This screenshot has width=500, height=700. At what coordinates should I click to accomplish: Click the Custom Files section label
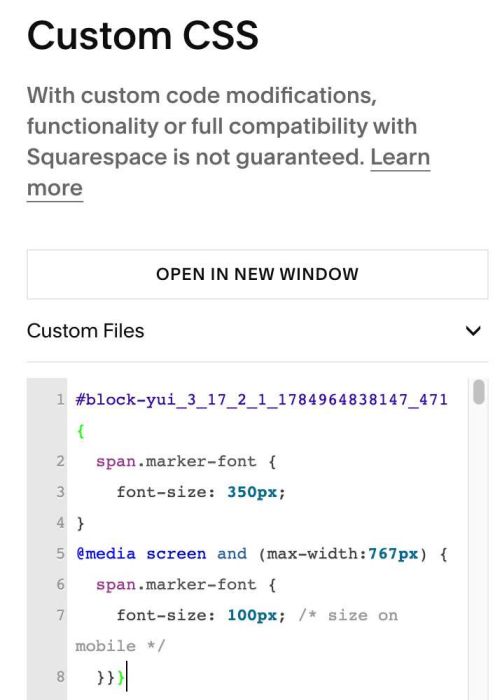coord(85,331)
